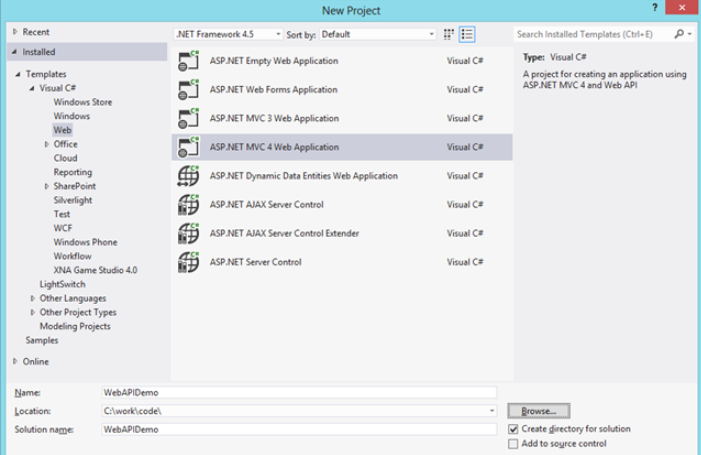Open the Sort by Default dropdown
This screenshot has width=701, height=455.
[378, 34]
